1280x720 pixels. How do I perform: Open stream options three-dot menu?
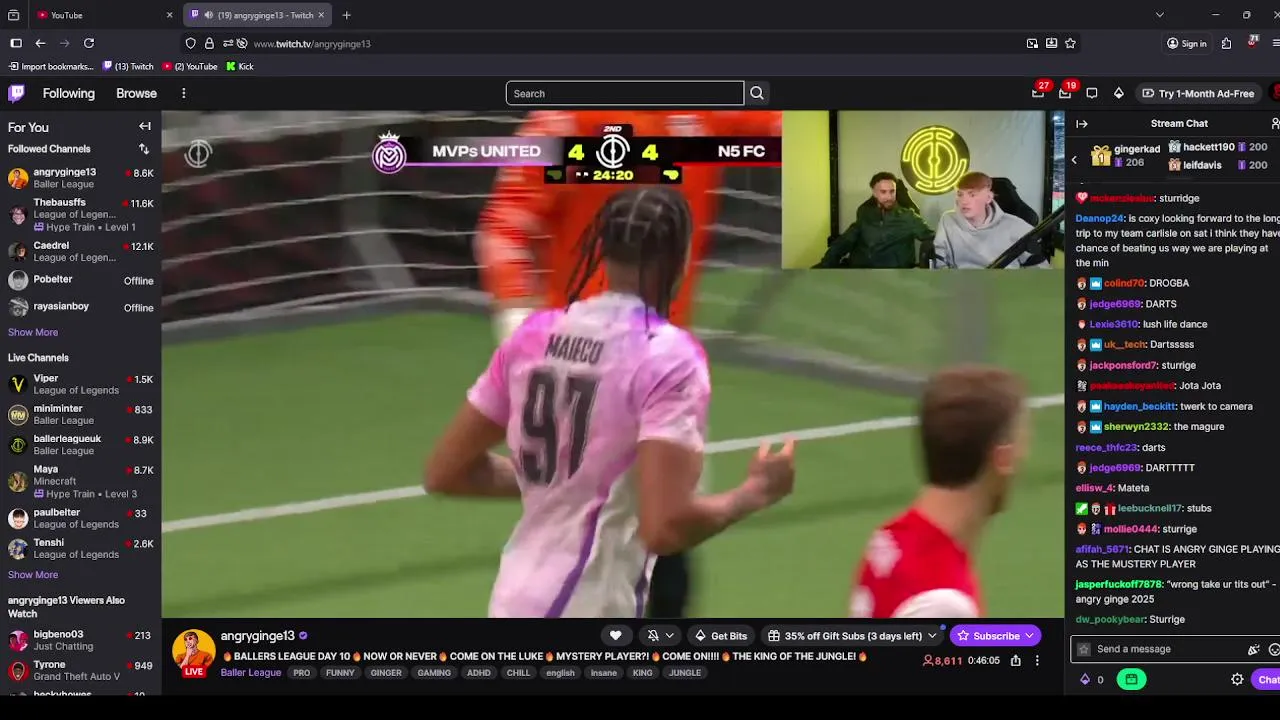[x=1037, y=660]
